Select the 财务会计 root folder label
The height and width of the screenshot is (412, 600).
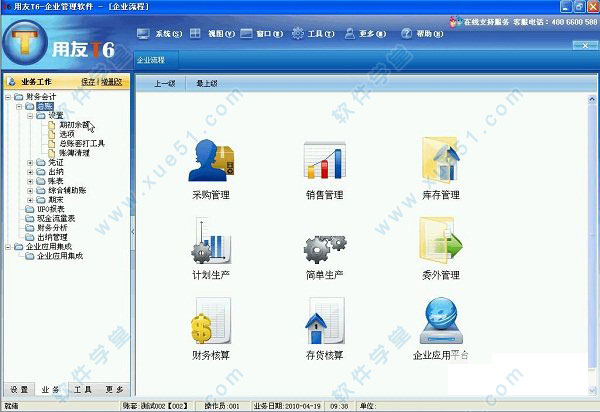41,97
